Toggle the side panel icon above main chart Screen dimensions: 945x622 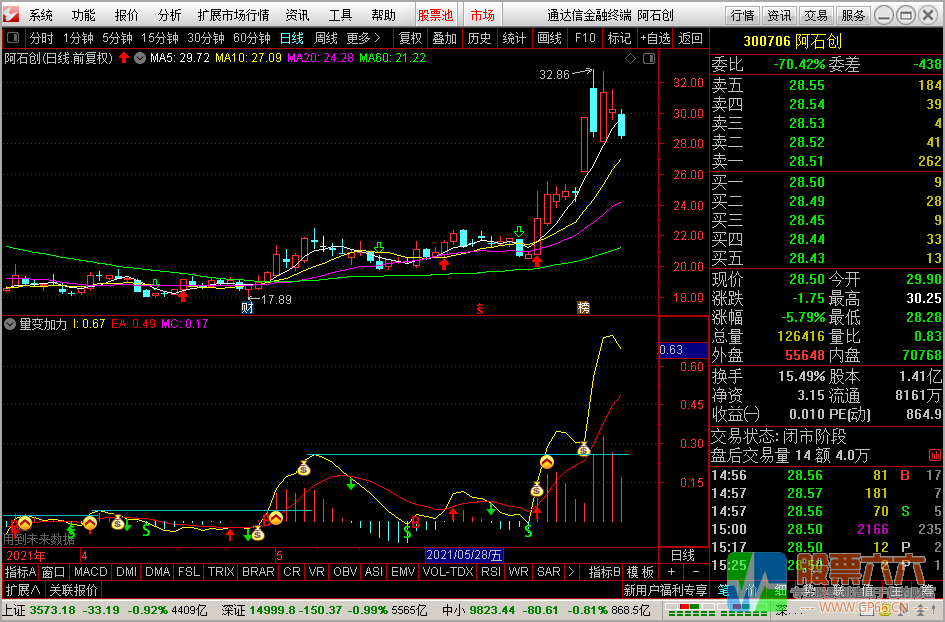[x=649, y=58]
